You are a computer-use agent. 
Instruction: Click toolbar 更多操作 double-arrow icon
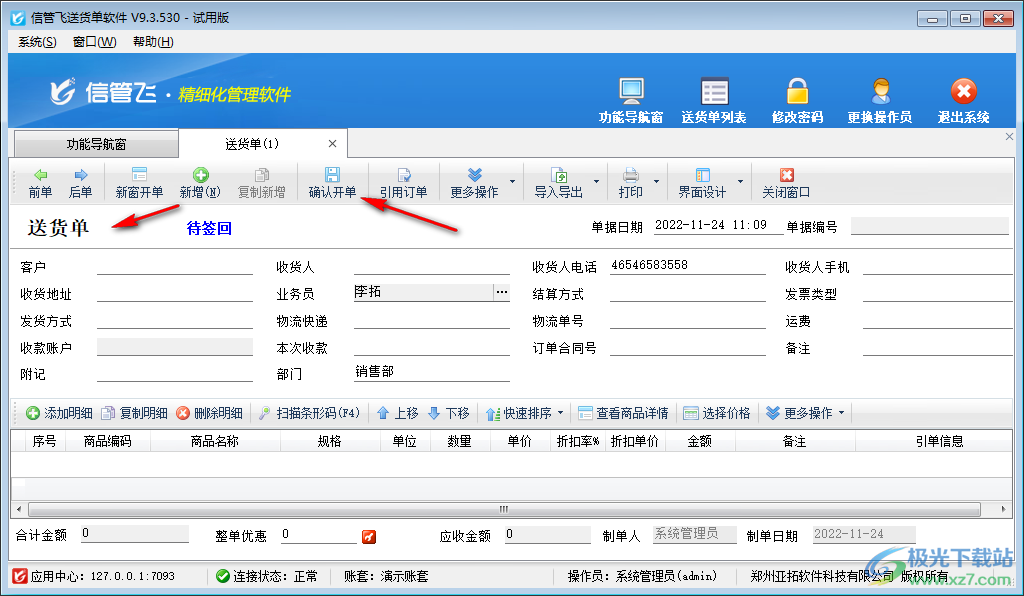point(475,174)
